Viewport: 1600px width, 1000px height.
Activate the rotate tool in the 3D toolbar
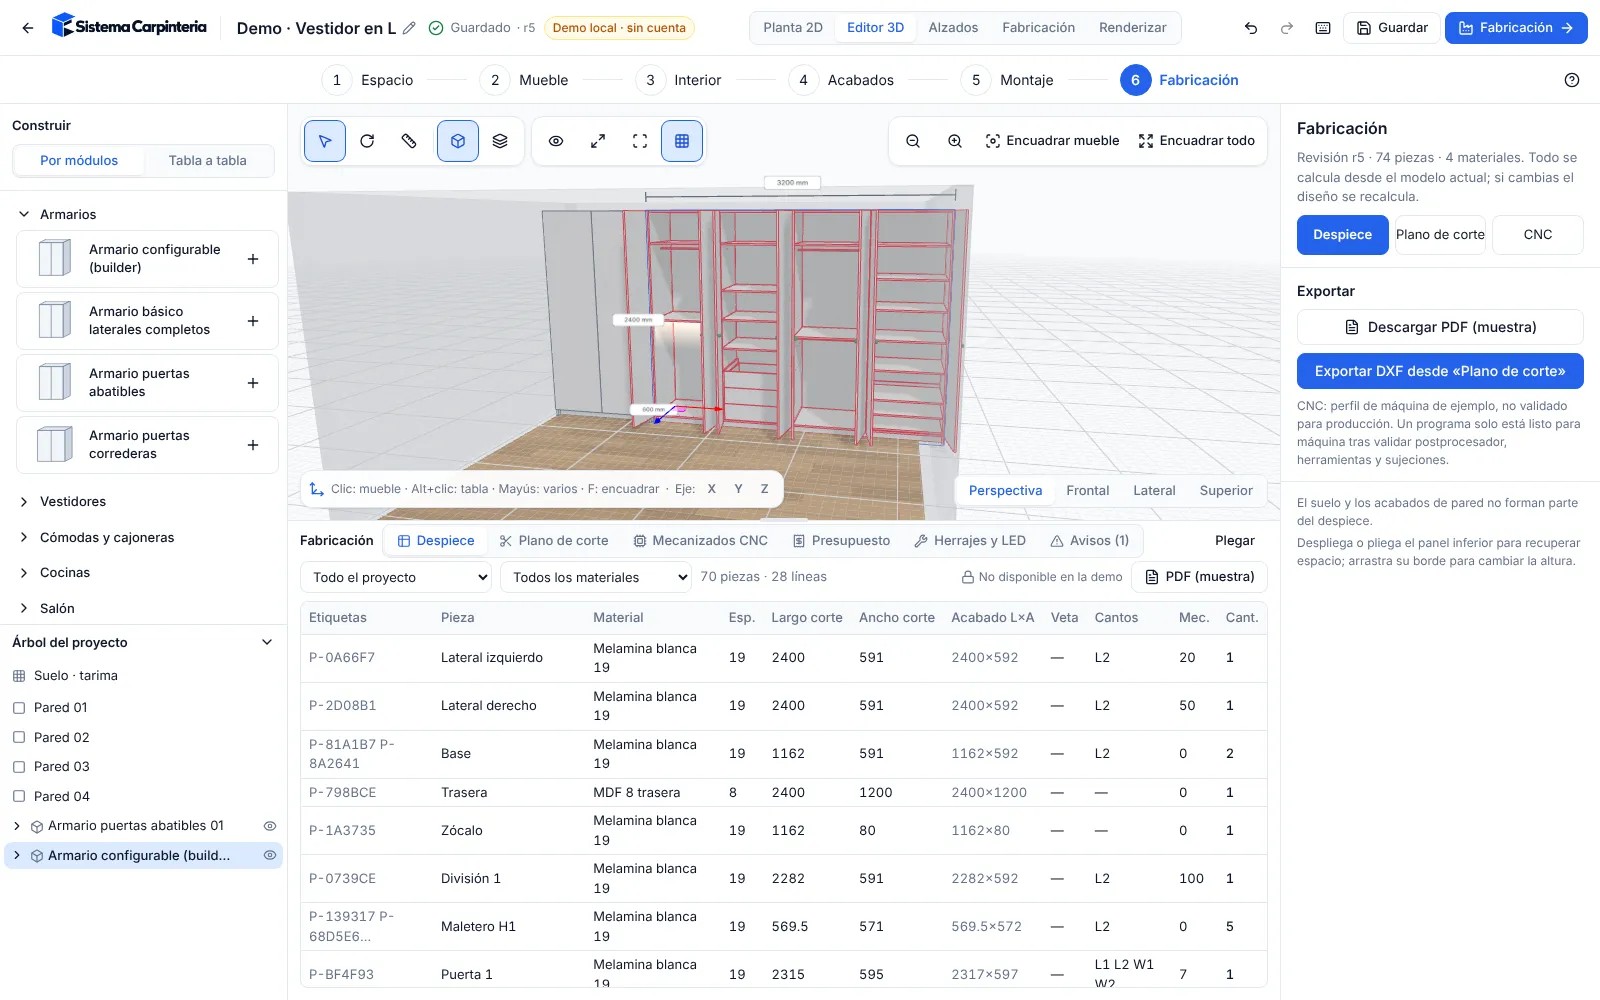tap(367, 141)
